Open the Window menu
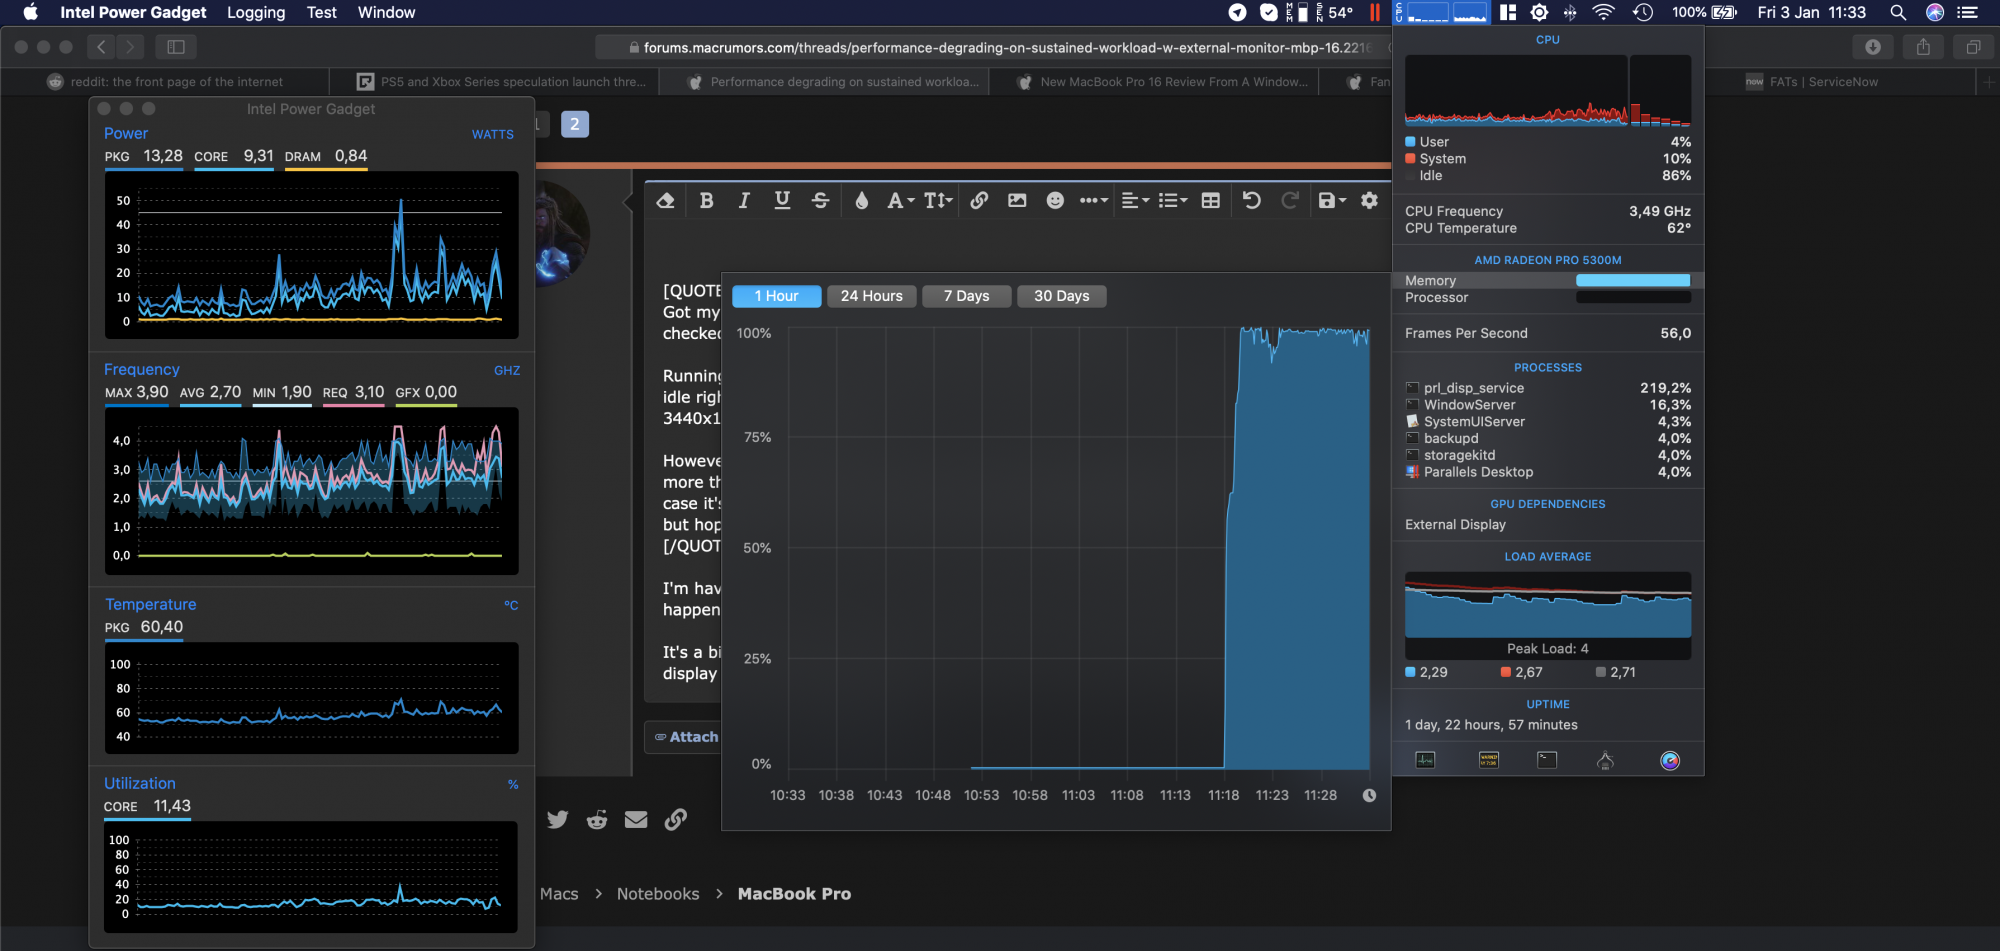 coord(386,12)
